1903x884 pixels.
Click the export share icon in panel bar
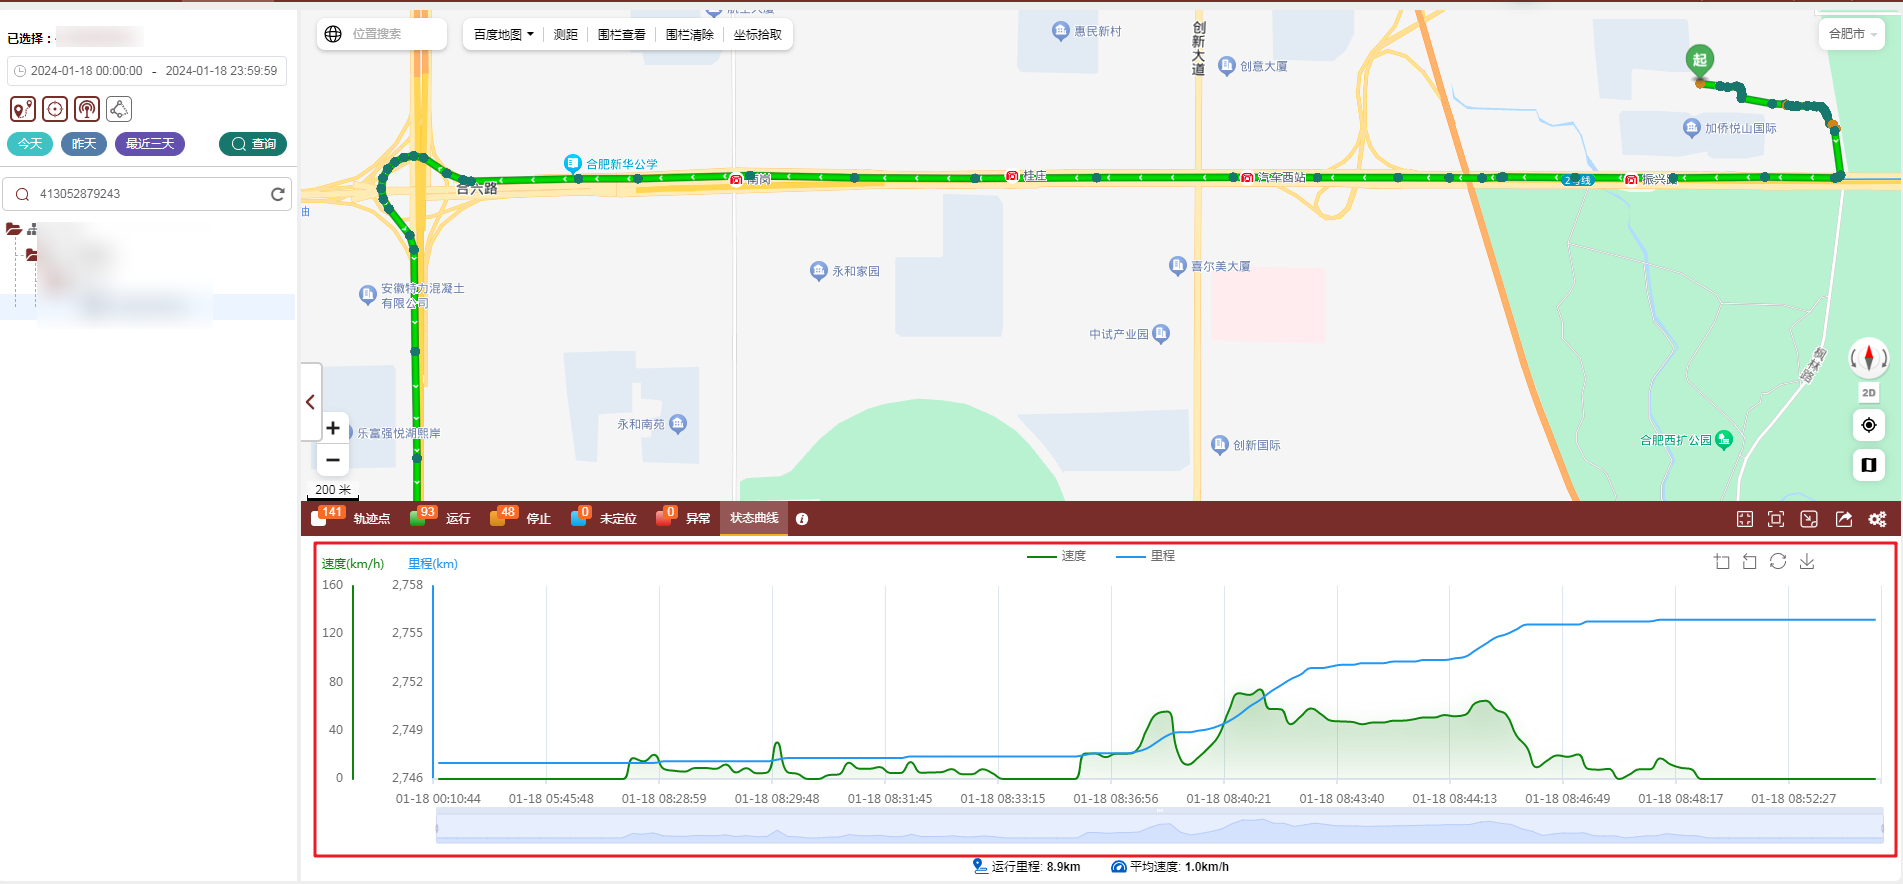pyautogui.click(x=1843, y=519)
